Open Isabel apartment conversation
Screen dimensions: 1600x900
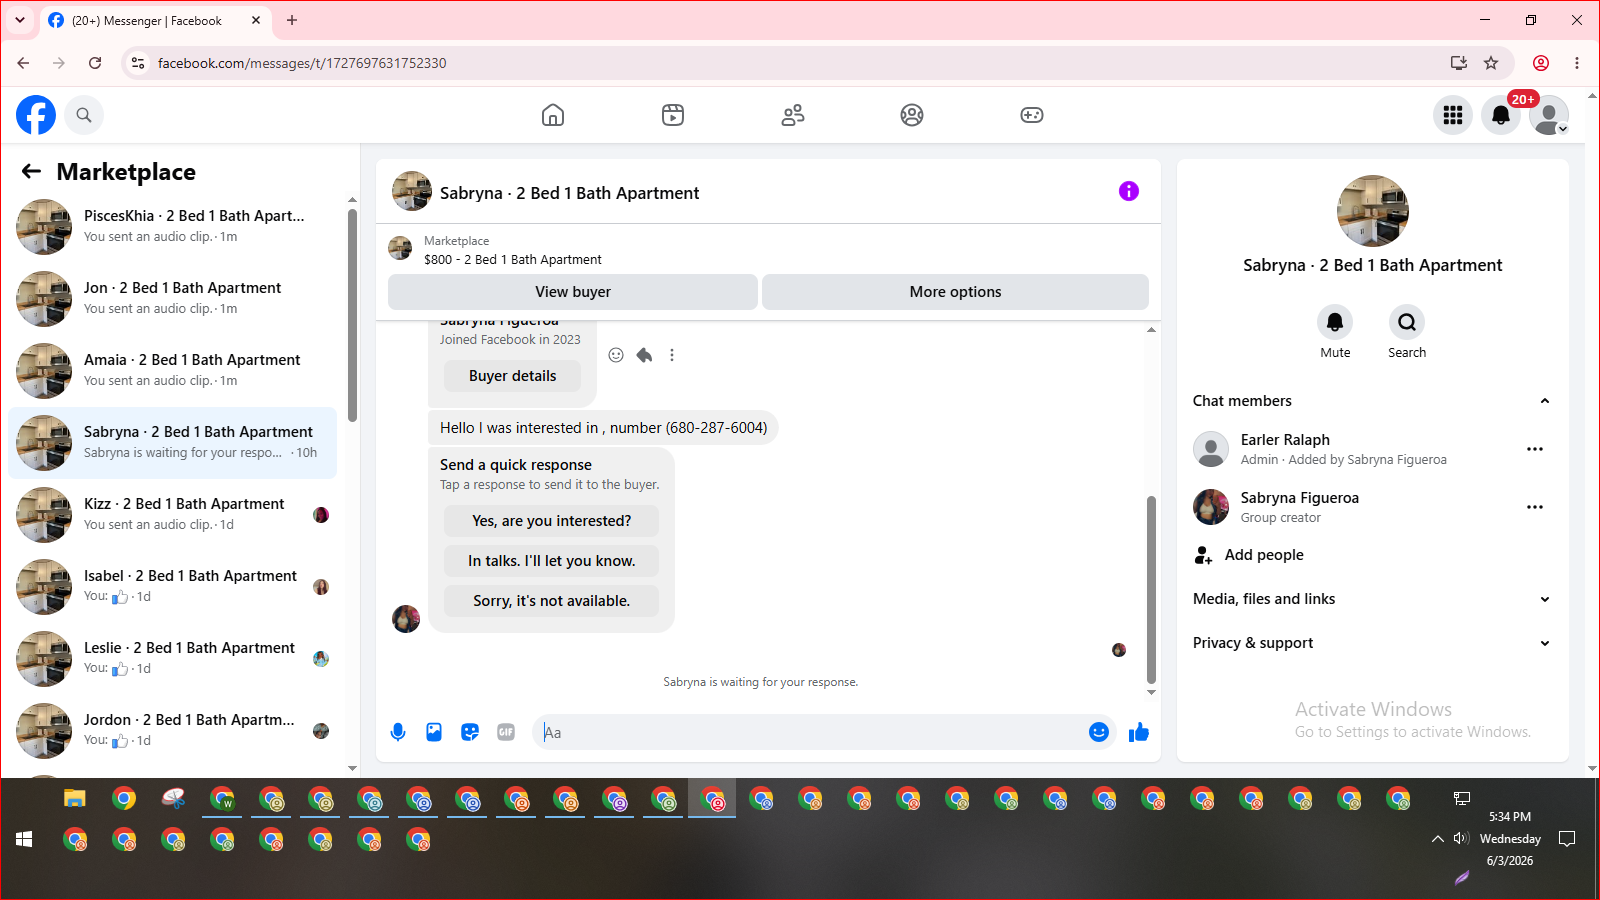pyautogui.click(x=172, y=586)
